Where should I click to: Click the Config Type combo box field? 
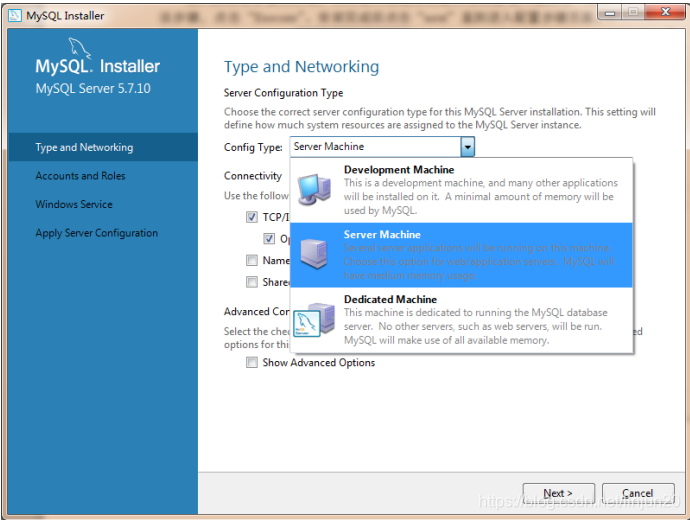[382, 146]
